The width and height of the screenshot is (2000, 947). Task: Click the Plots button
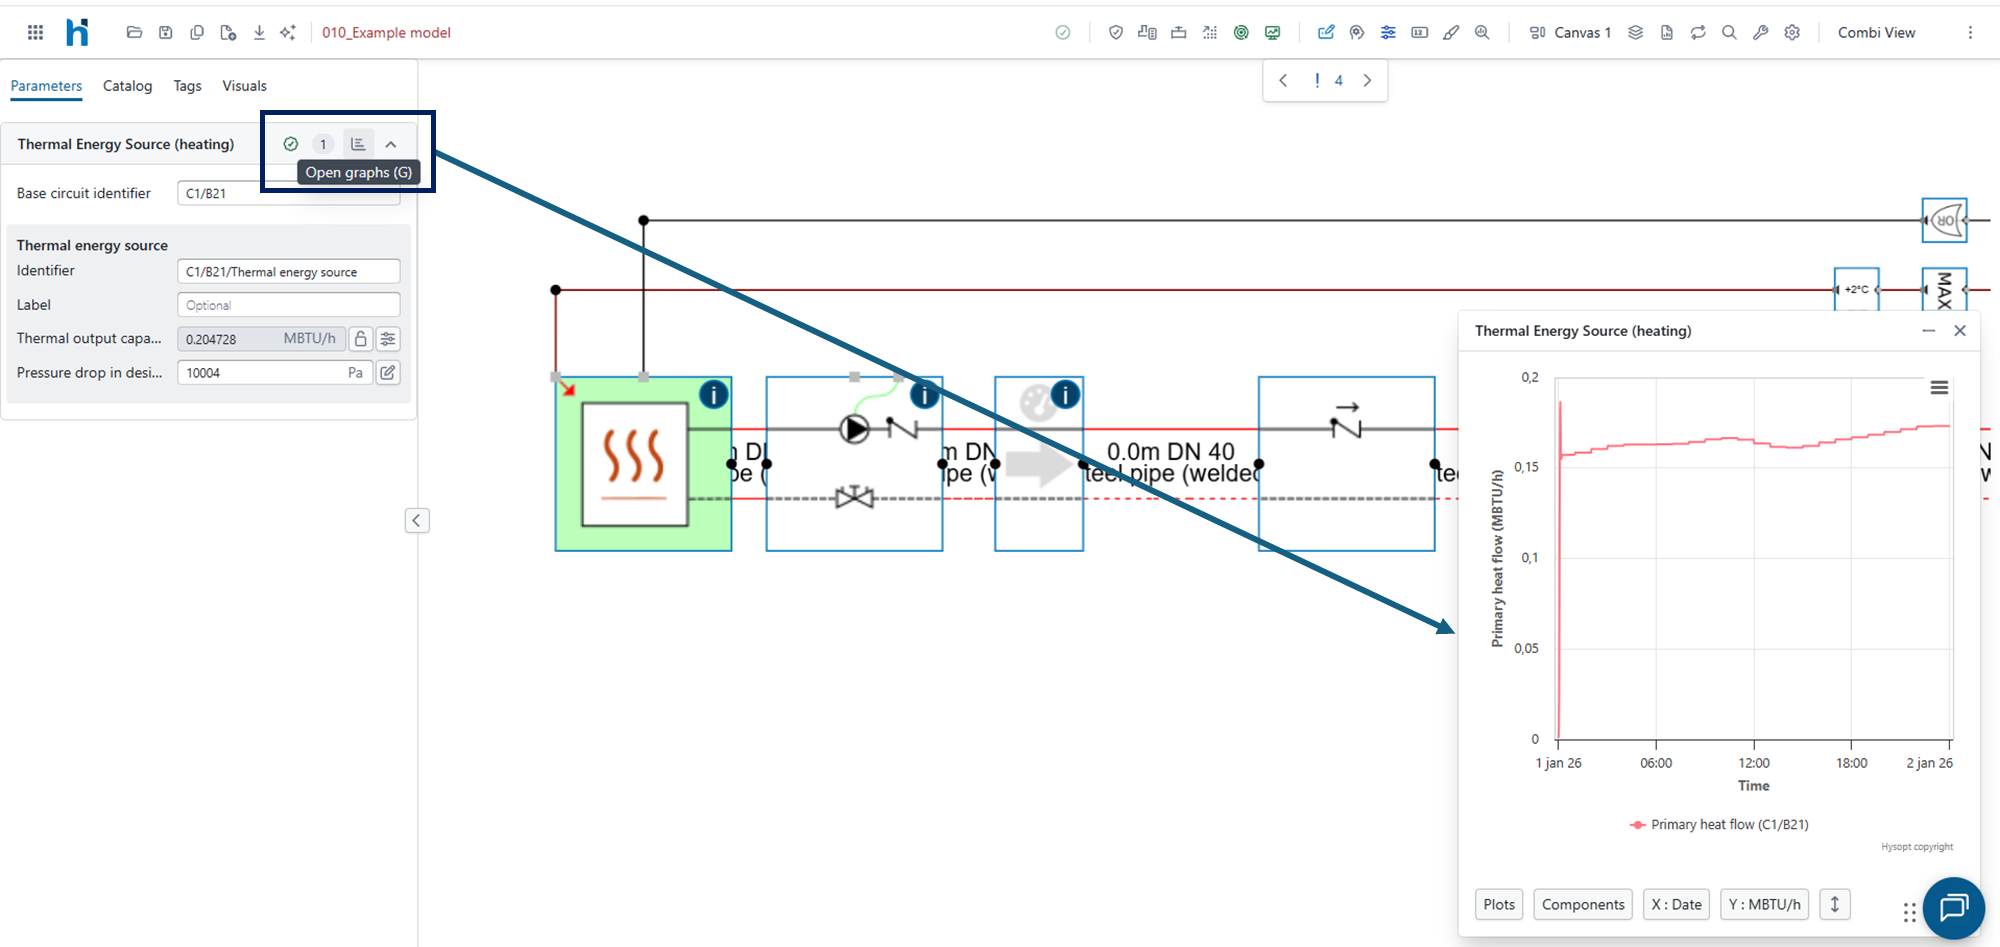pyautogui.click(x=1499, y=905)
